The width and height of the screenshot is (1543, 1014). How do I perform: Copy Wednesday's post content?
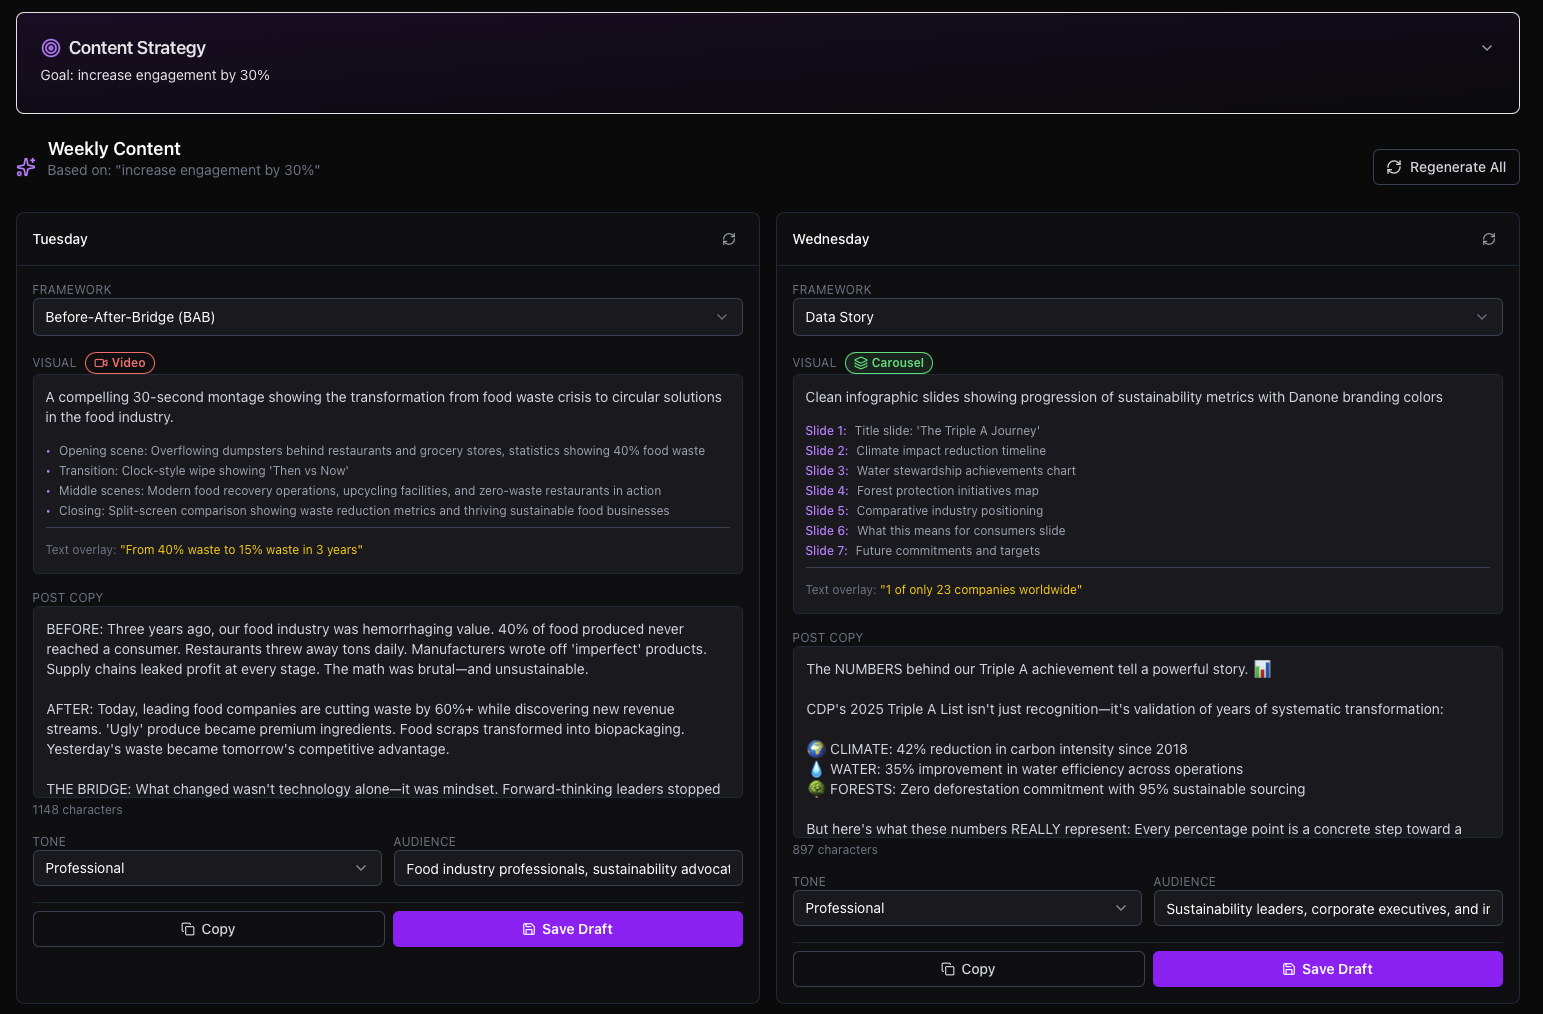[968, 969]
